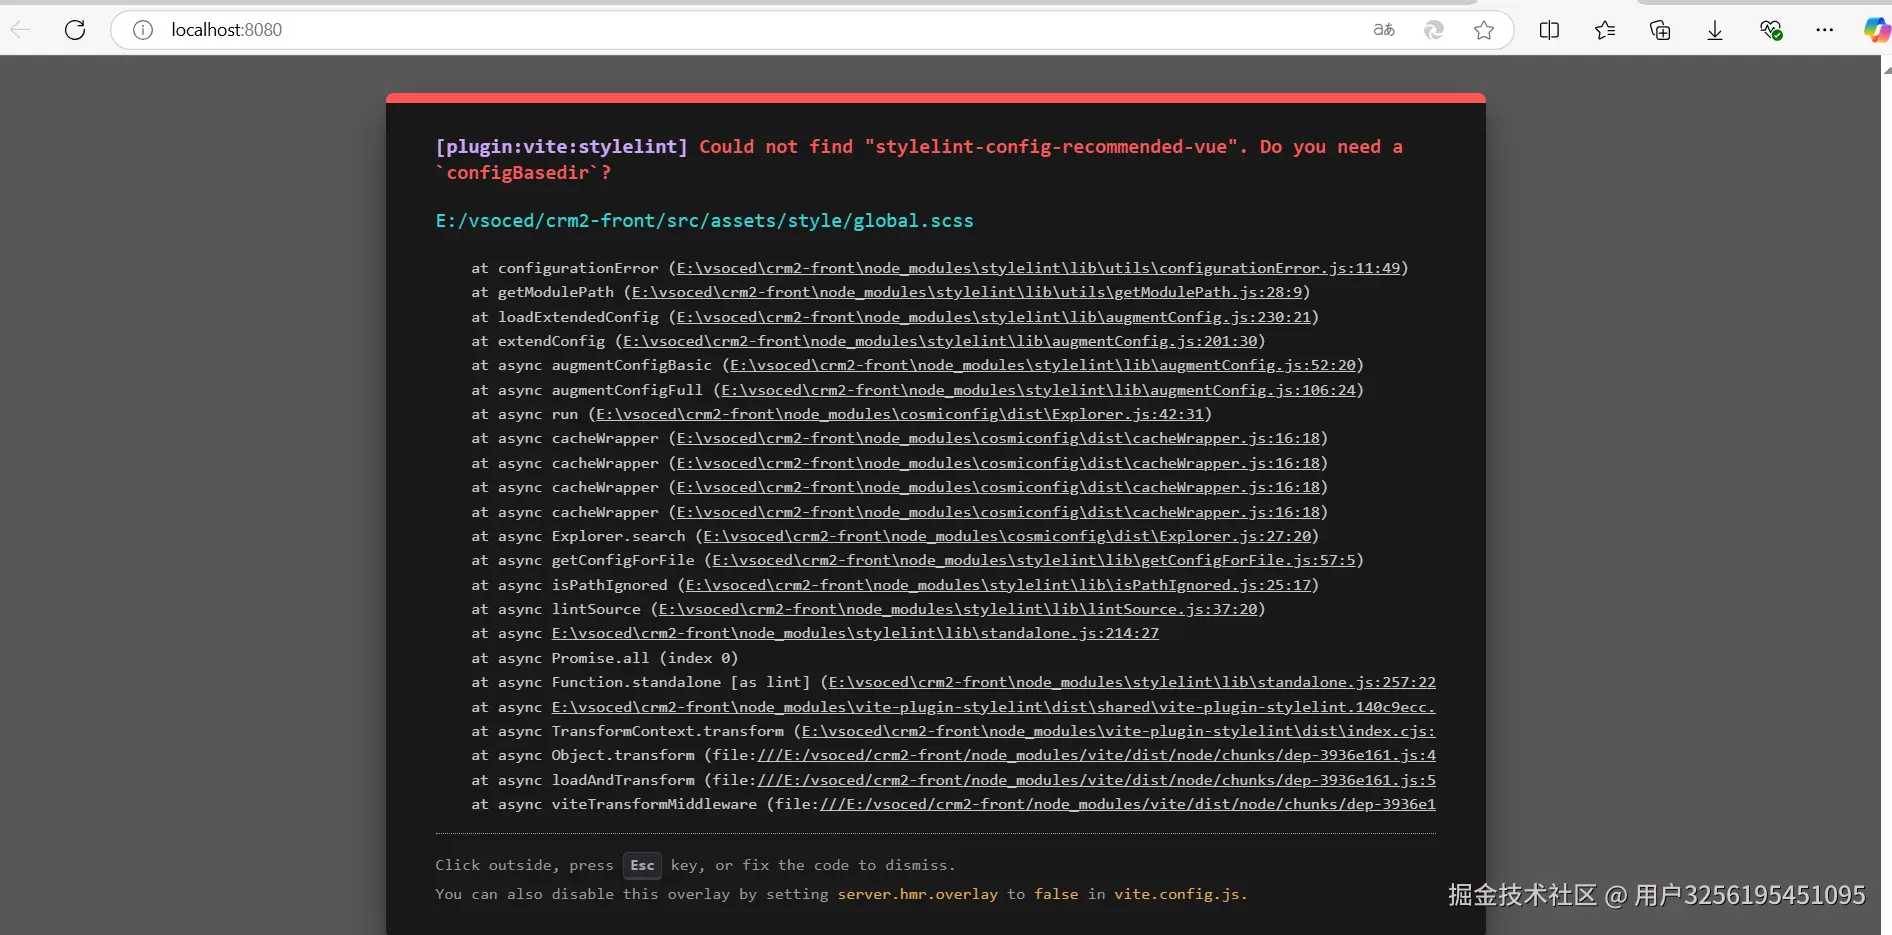This screenshot has height=935, width=1892.
Task: Open the split screen view icon
Action: coord(1549,30)
